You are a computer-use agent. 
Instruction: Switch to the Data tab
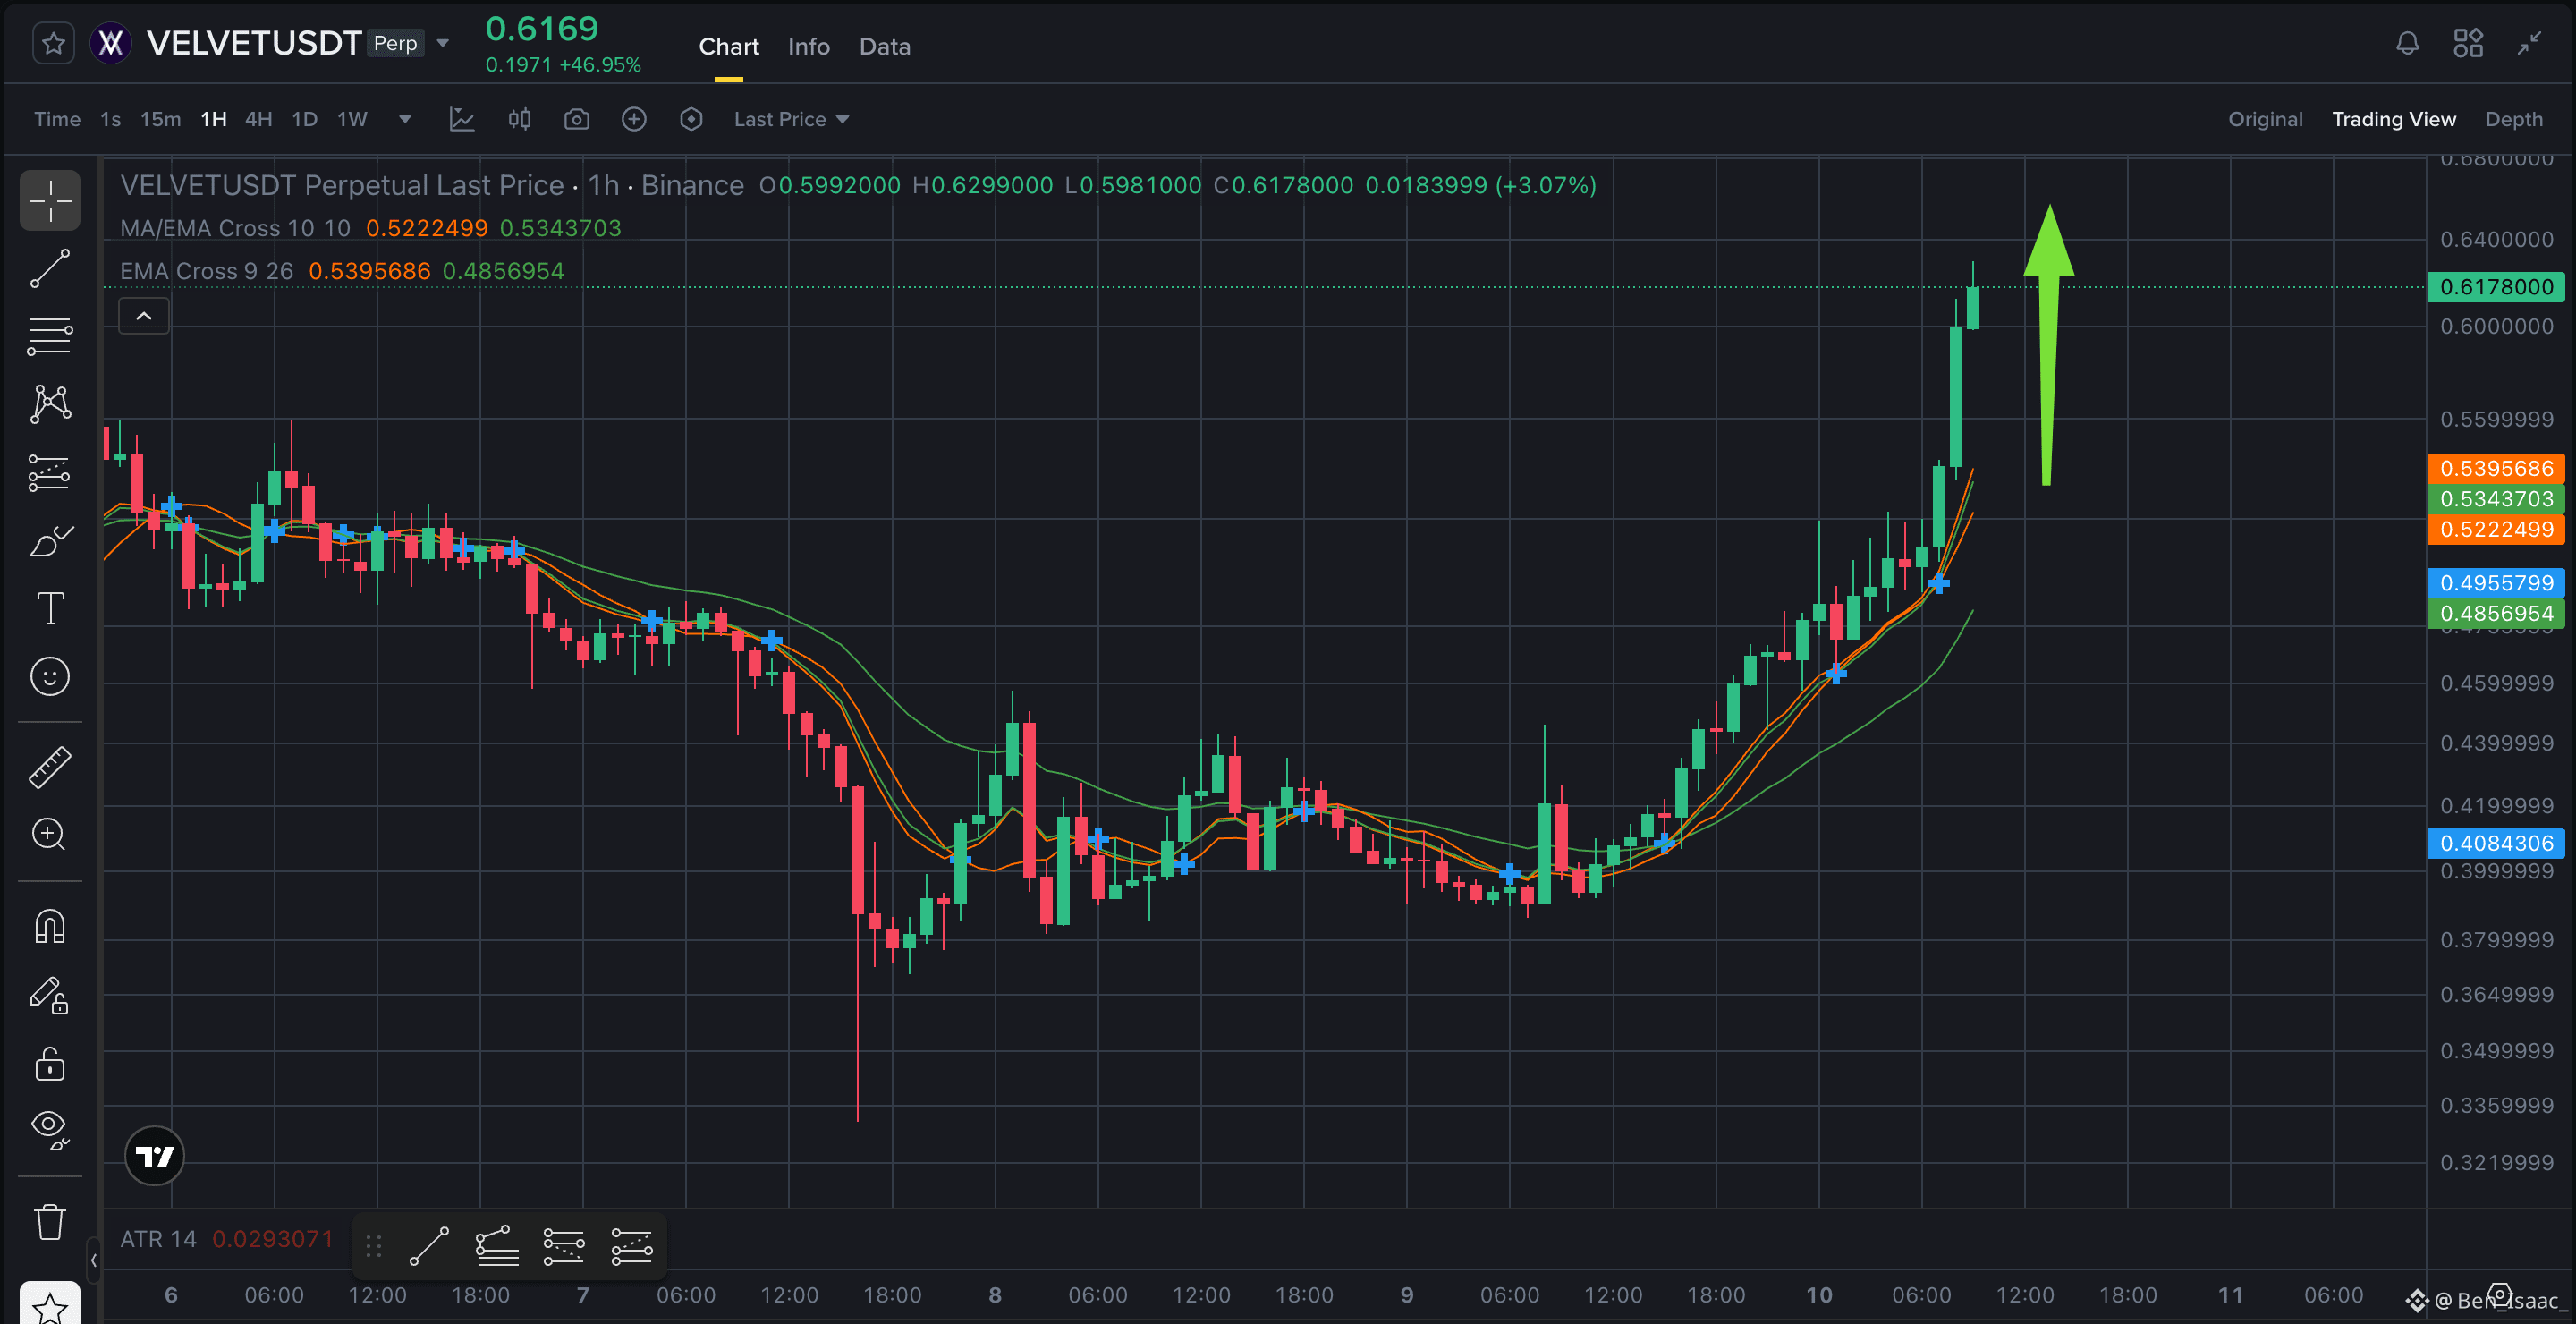tap(885, 46)
